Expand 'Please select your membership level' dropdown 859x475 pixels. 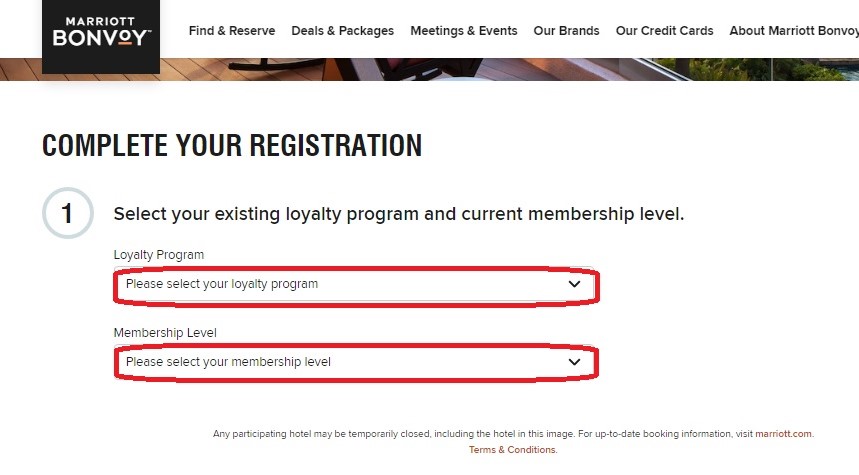coord(354,362)
